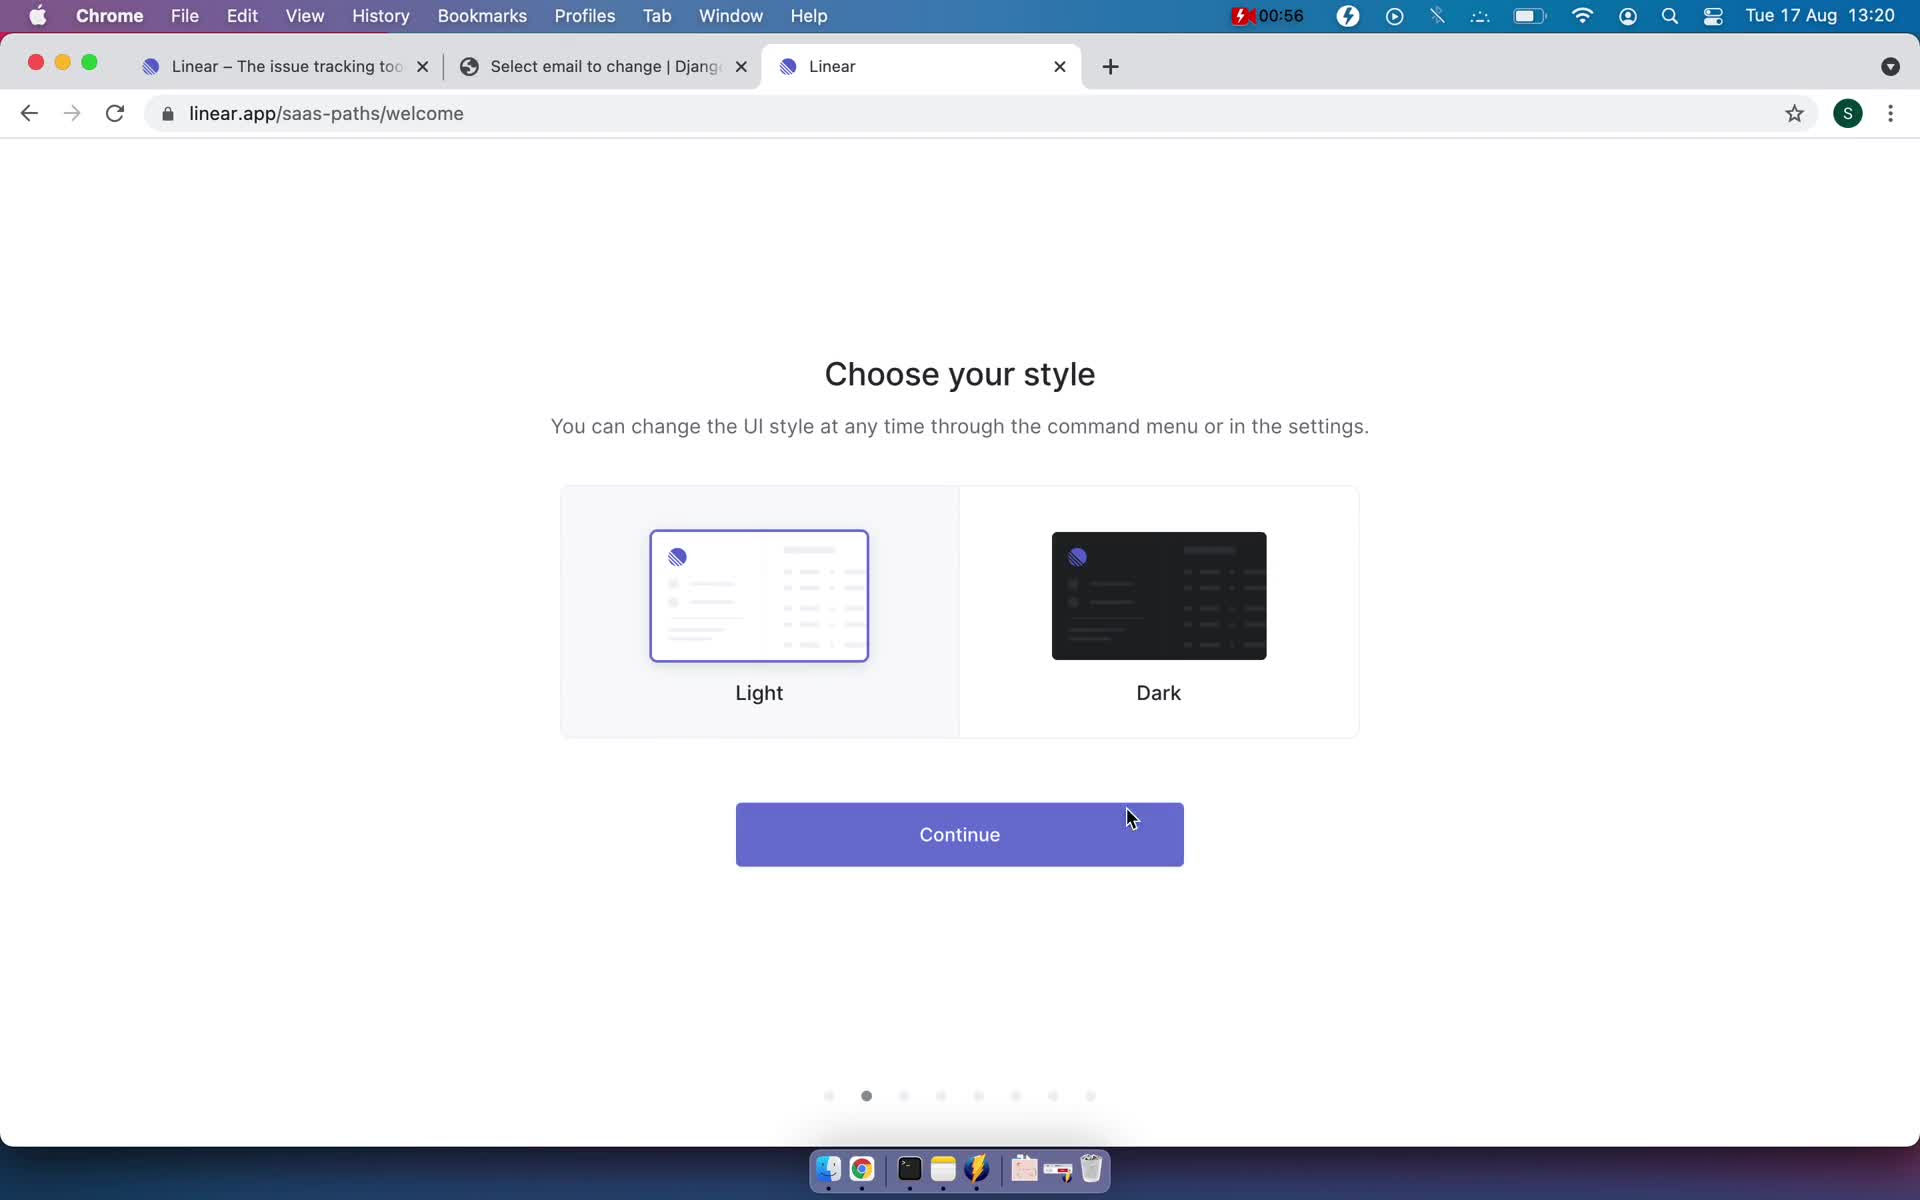1920x1200 pixels.
Task: Click the Chrome browser icon in dock
Action: (860, 1170)
